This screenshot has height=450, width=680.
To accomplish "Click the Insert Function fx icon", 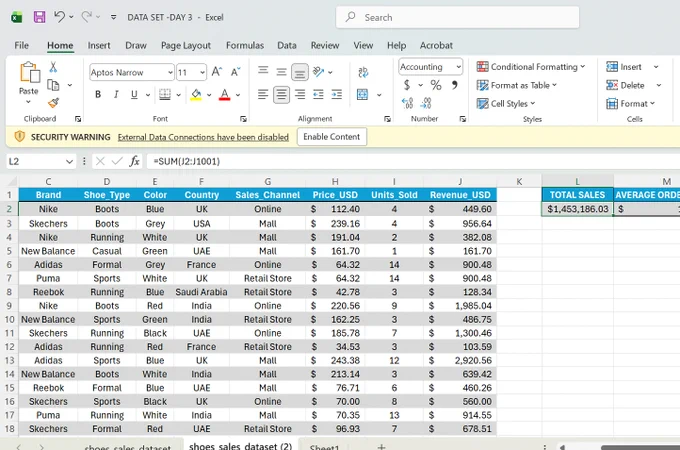I will [134, 161].
